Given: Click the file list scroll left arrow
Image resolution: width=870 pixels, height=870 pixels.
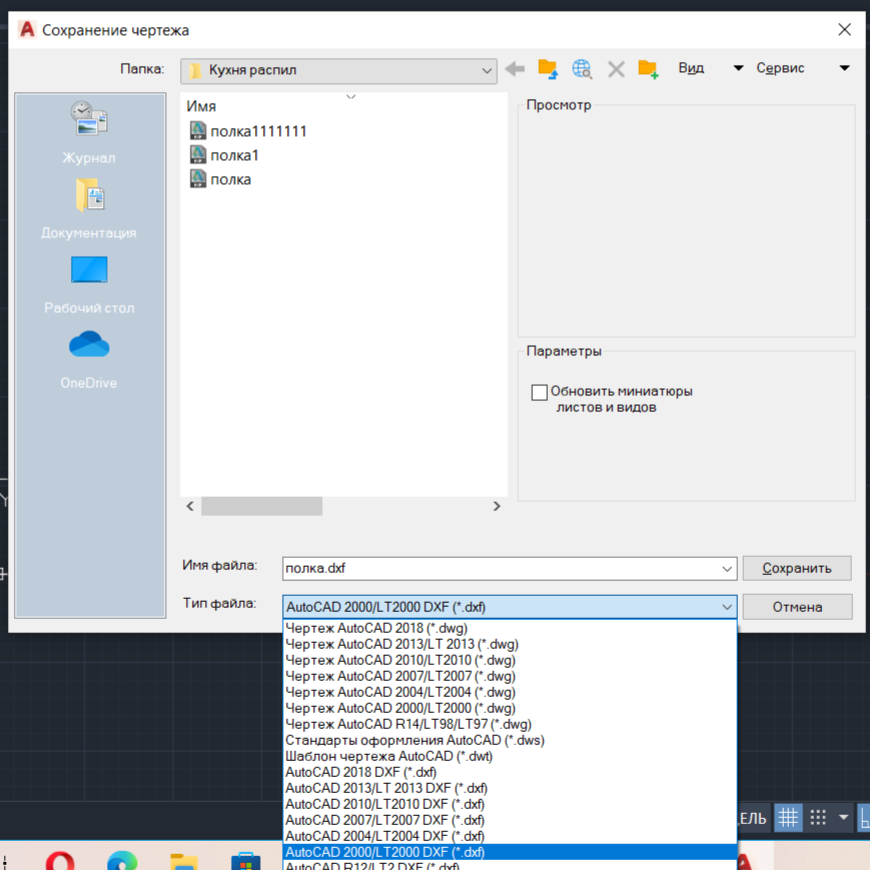Looking at the screenshot, I should click(190, 507).
